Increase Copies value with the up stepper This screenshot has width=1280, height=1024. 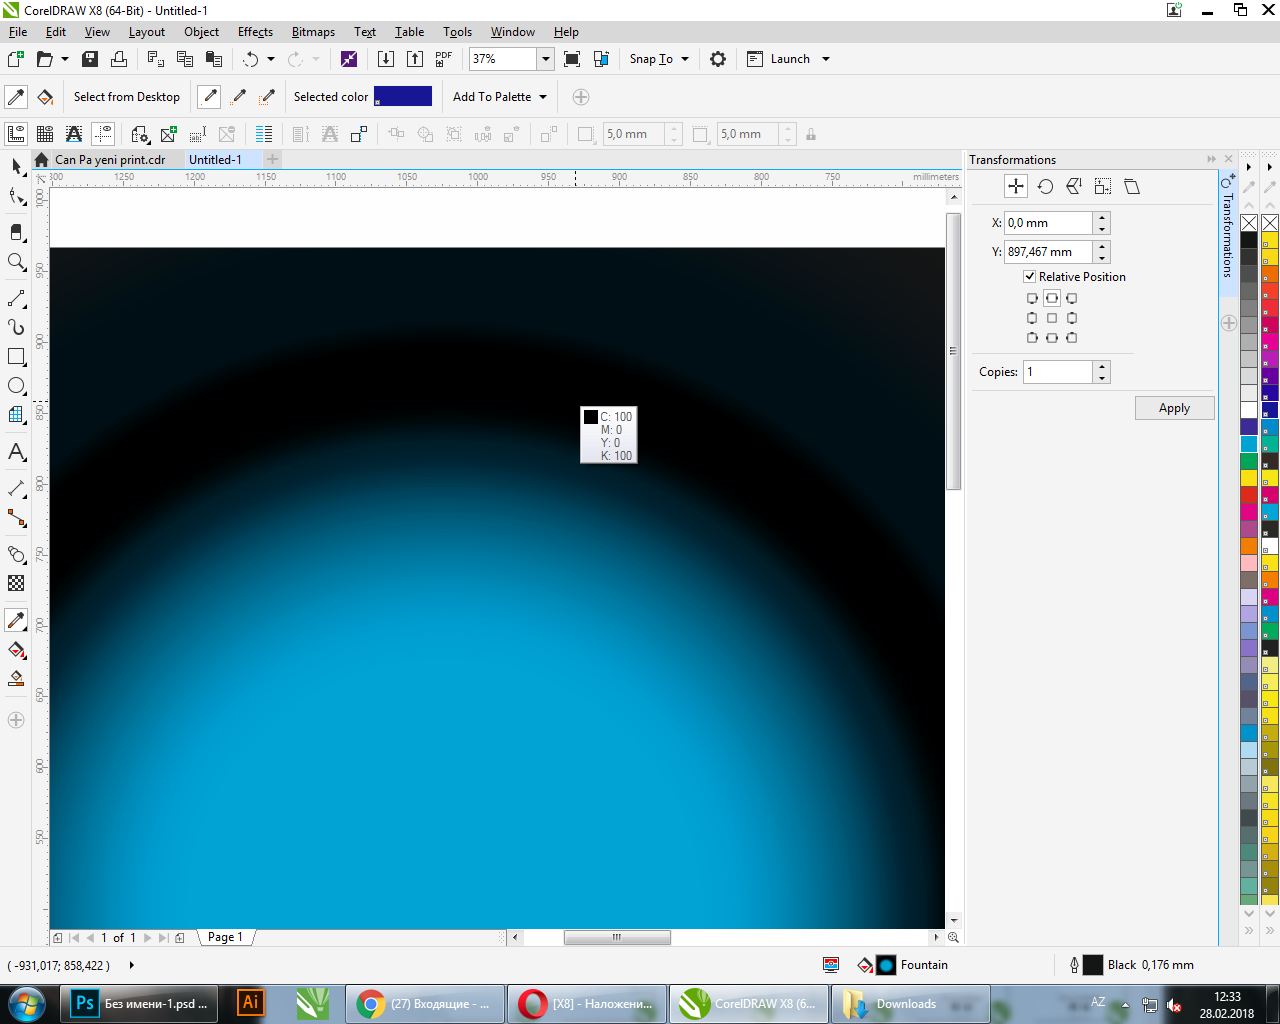pyautogui.click(x=1101, y=366)
